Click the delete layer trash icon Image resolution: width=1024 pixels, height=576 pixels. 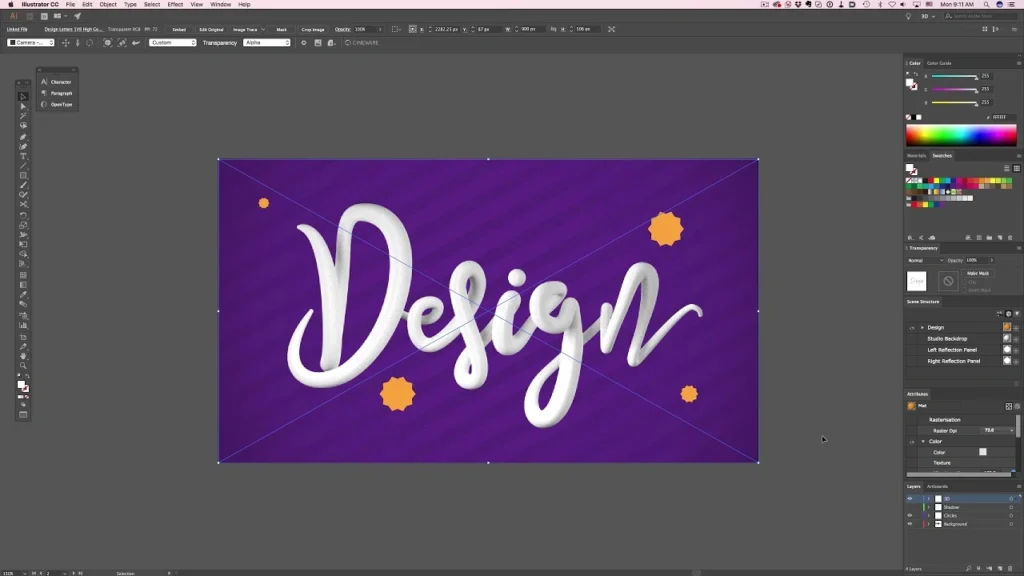click(1010, 569)
